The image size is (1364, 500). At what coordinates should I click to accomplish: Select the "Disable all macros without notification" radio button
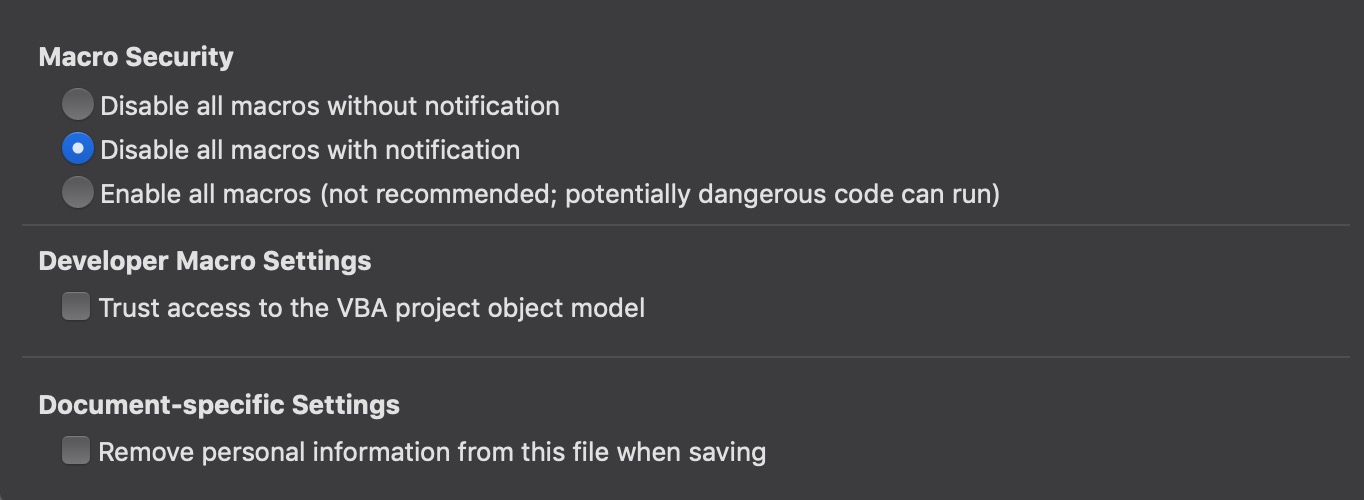point(77,105)
